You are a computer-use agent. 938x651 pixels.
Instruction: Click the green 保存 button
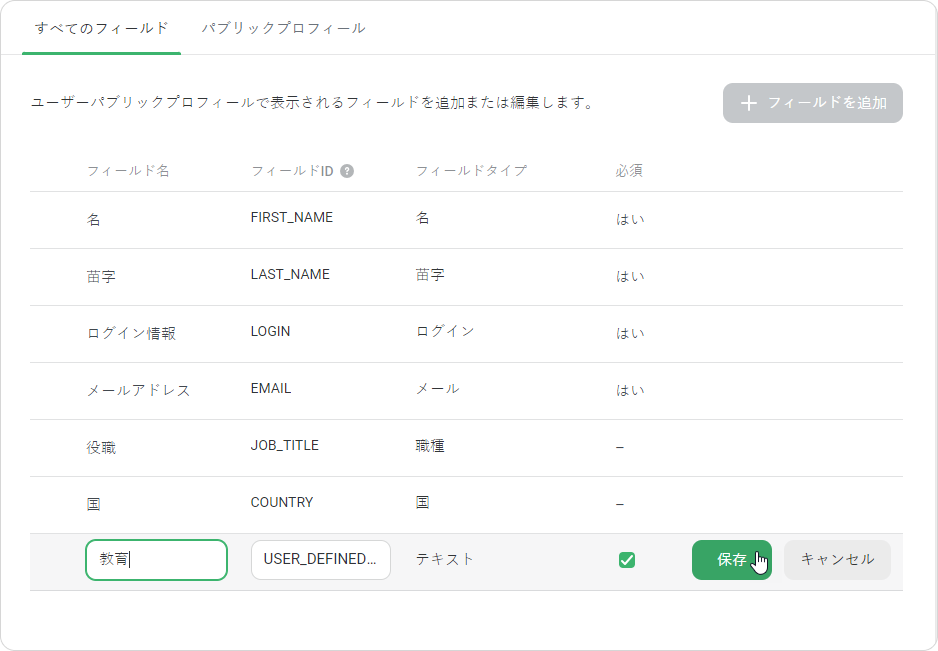pyautogui.click(x=732, y=560)
